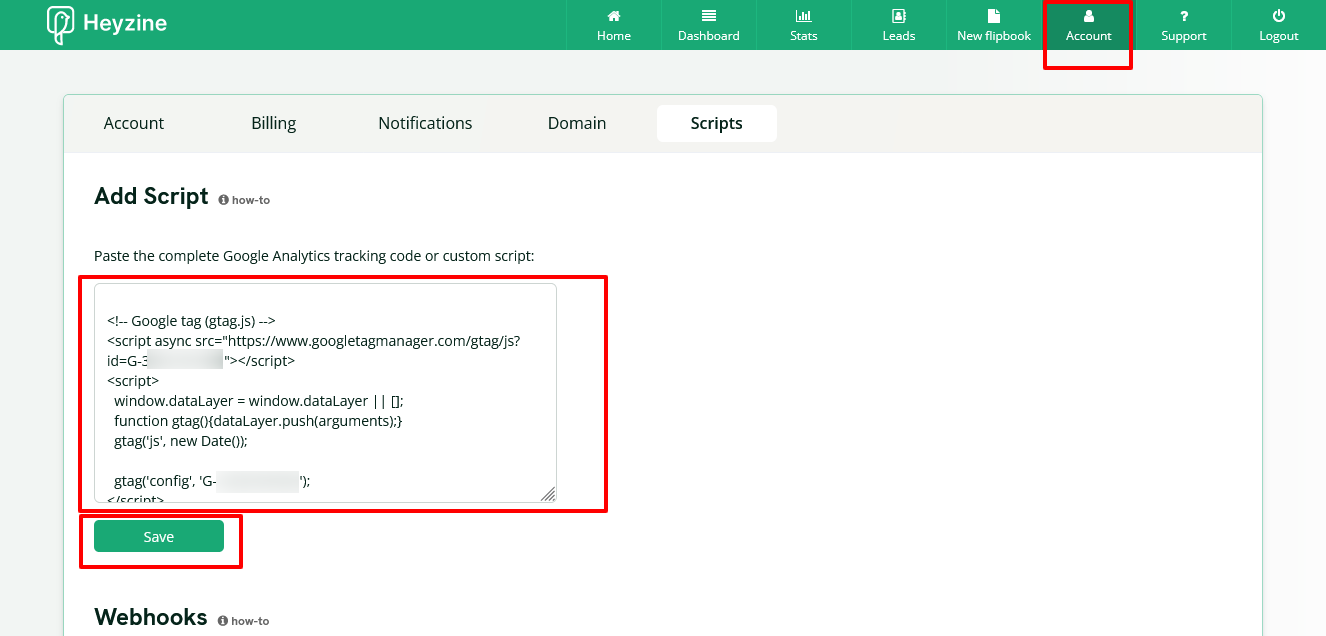Open Stats via bar chart icon
Screen dimensions: 1326x636
point(803,16)
